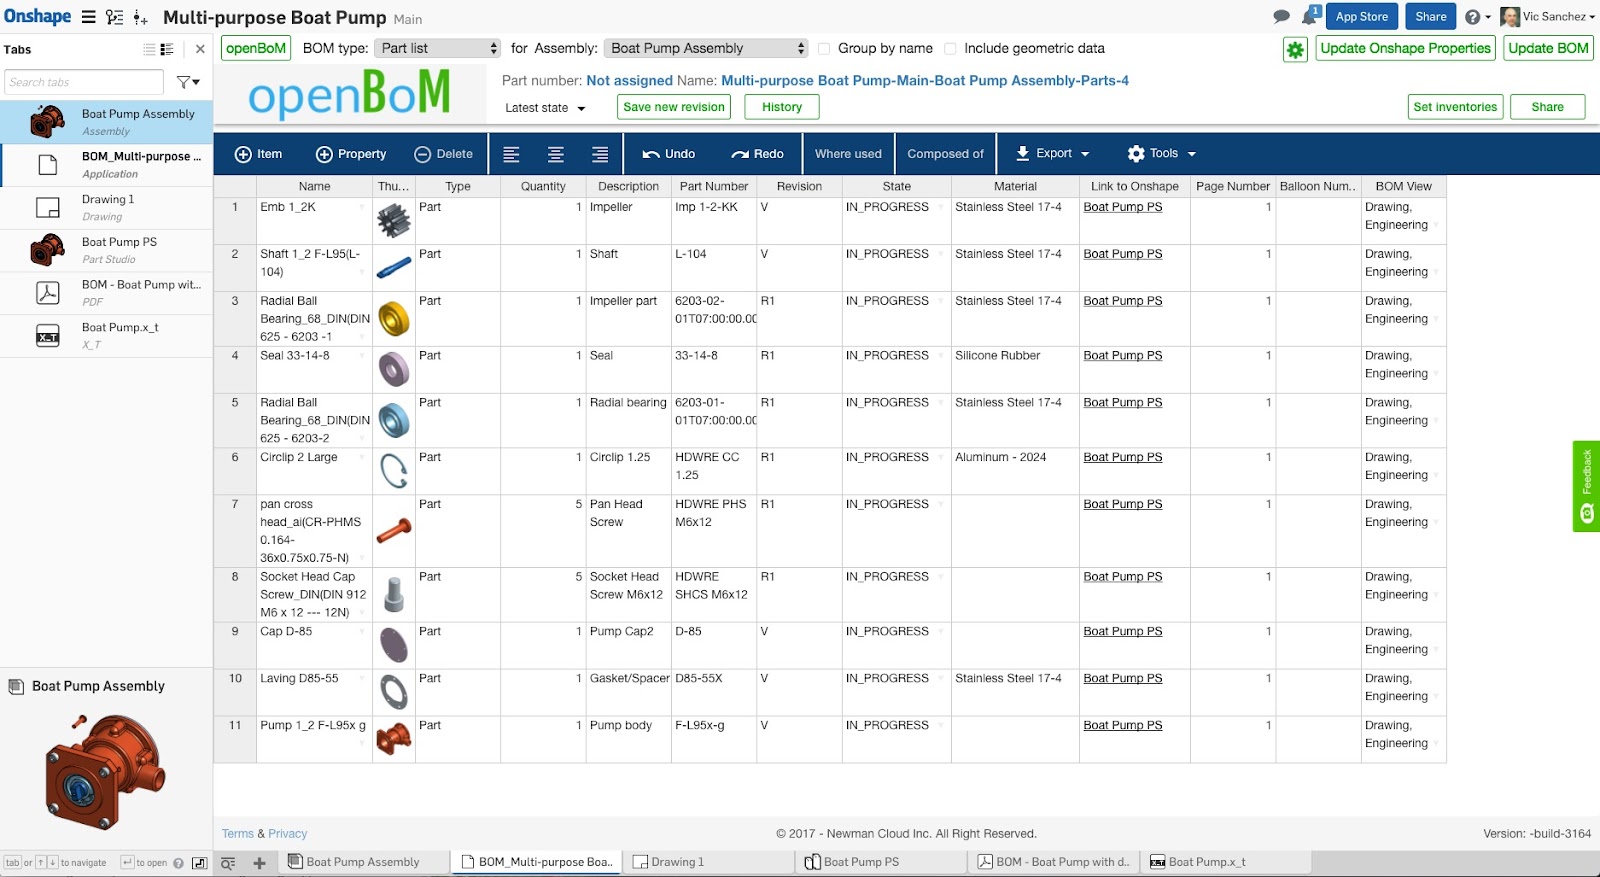The height and width of the screenshot is (877, 1600).
Task: Expand the Tools menu
Action: pyautogui.click(x=1161, y=154)
